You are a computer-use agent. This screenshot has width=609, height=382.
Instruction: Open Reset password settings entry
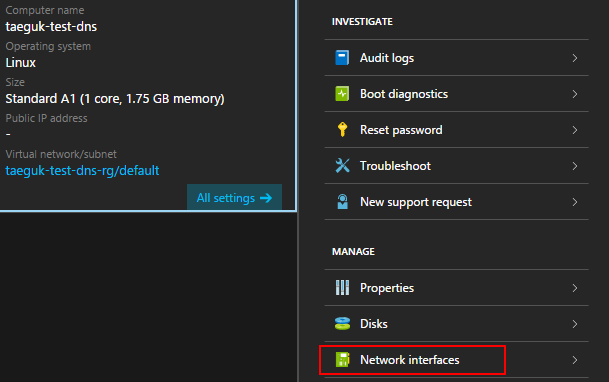(x=456, y=130)
